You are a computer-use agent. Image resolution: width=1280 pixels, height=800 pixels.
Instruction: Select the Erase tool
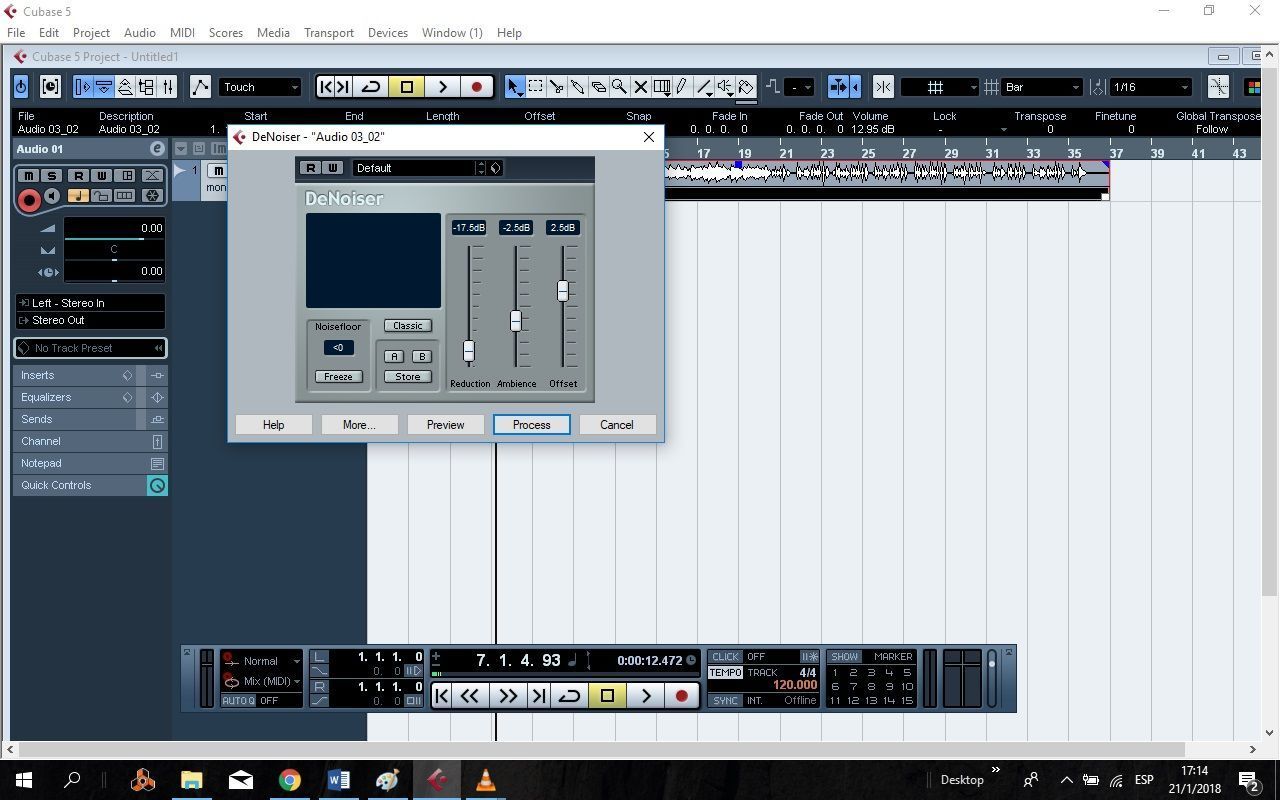pyautogui.click(x=598, y=87)
